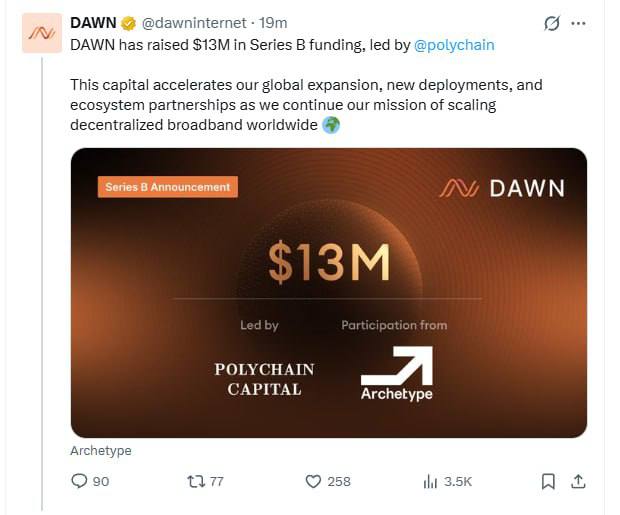Screen dimensions: 620x515
Task: Click the DAWN wave logo inside the banner
Action: pyautogui.click(x=460, y=188)
